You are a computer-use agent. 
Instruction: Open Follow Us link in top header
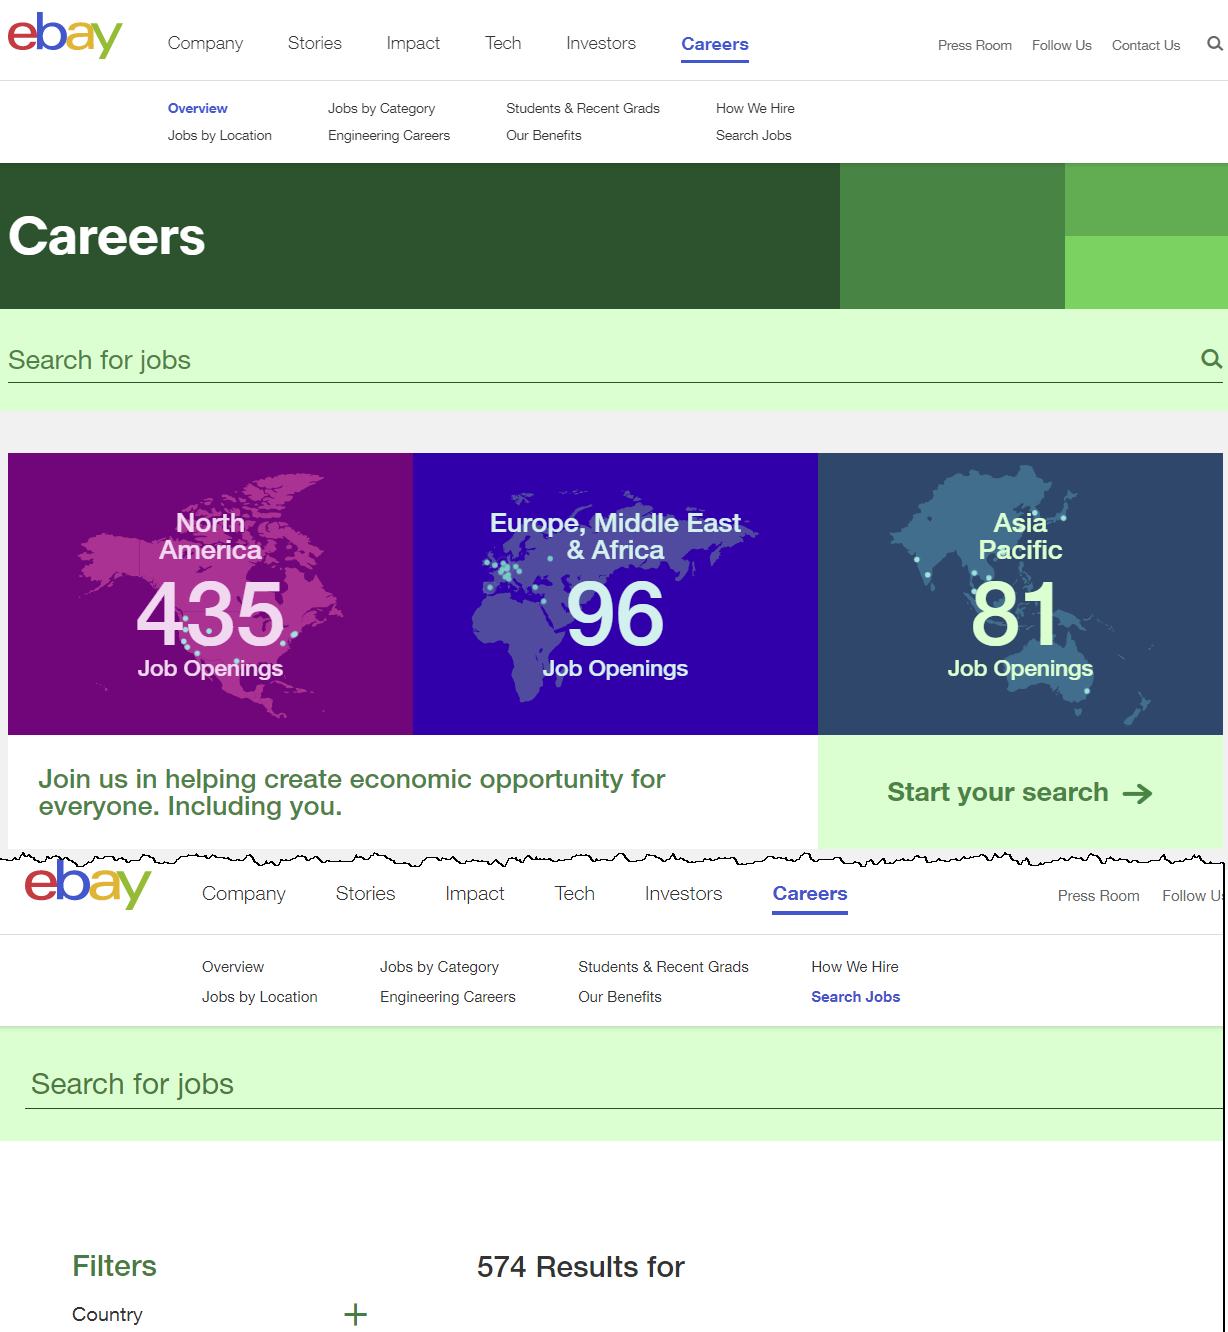click(1062, 45)
